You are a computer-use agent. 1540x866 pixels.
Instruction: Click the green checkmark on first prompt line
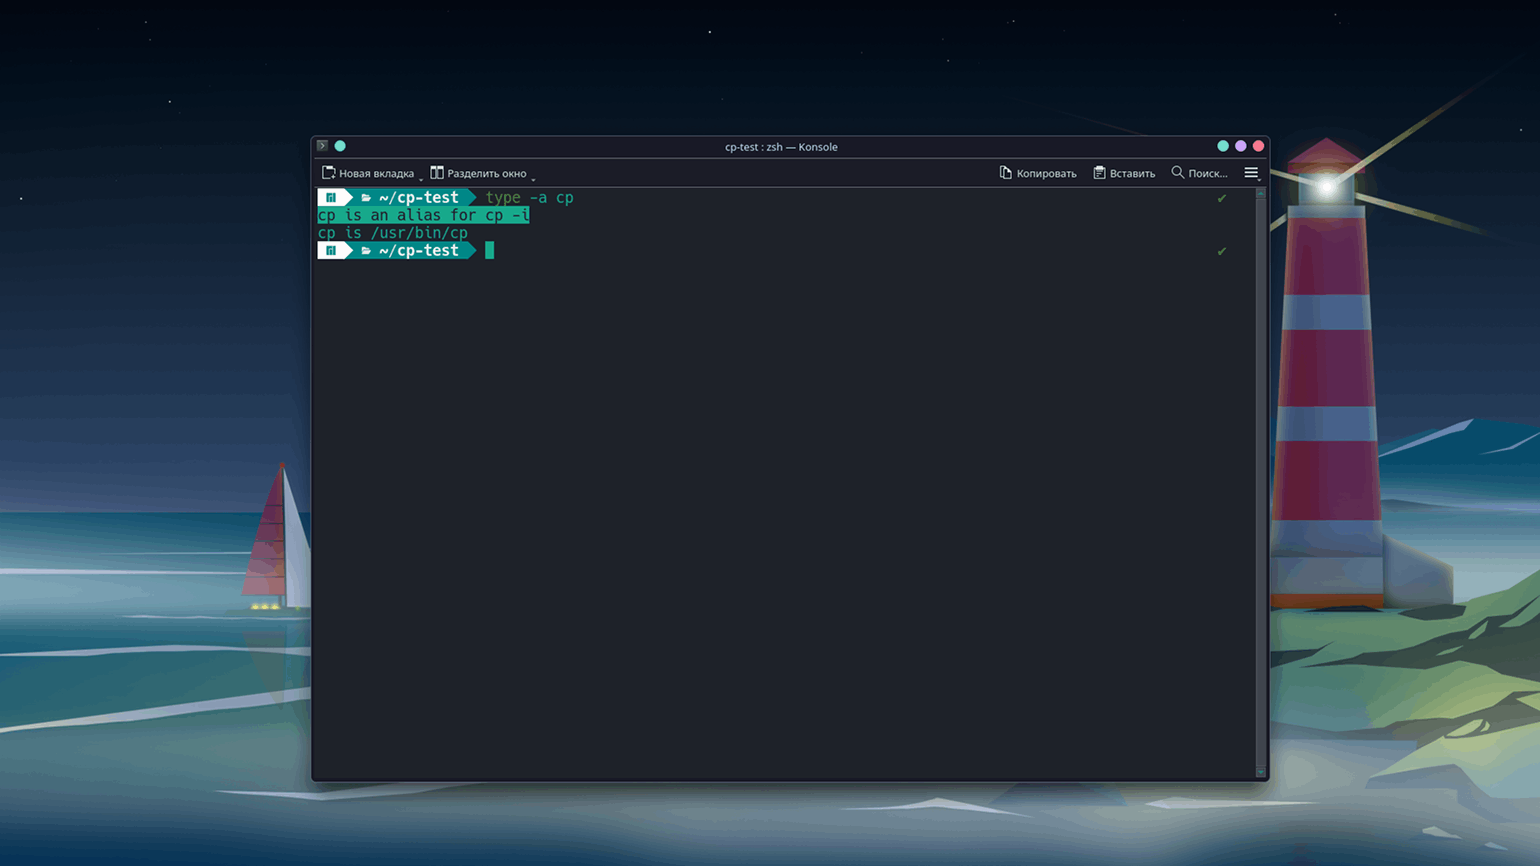[x=1221, y=198]
